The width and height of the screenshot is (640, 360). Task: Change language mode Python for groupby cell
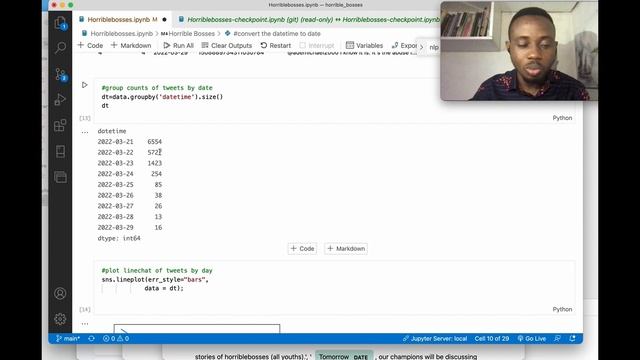click(x=562, y=118)
